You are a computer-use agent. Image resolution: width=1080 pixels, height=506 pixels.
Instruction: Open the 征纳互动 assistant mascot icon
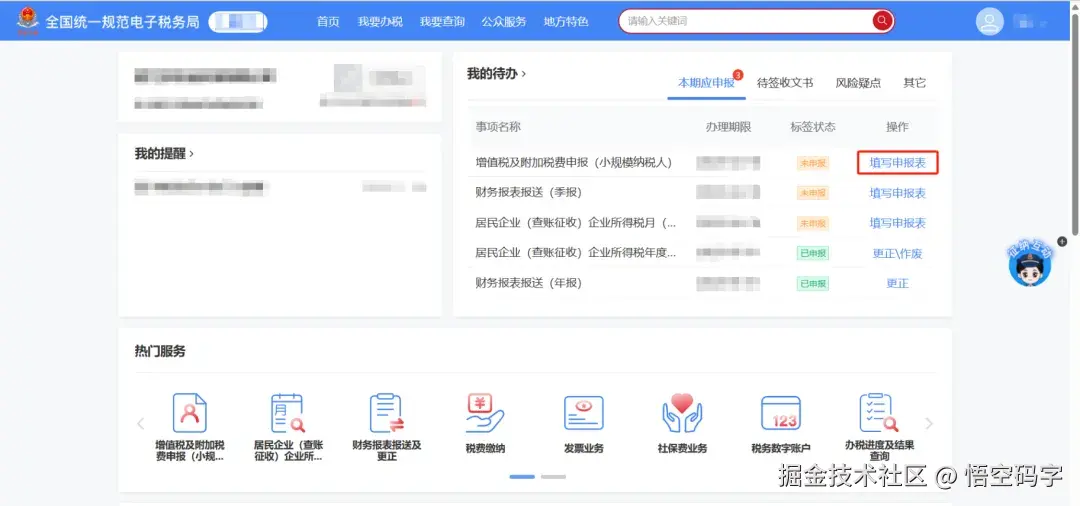[x=1030, y=263]
